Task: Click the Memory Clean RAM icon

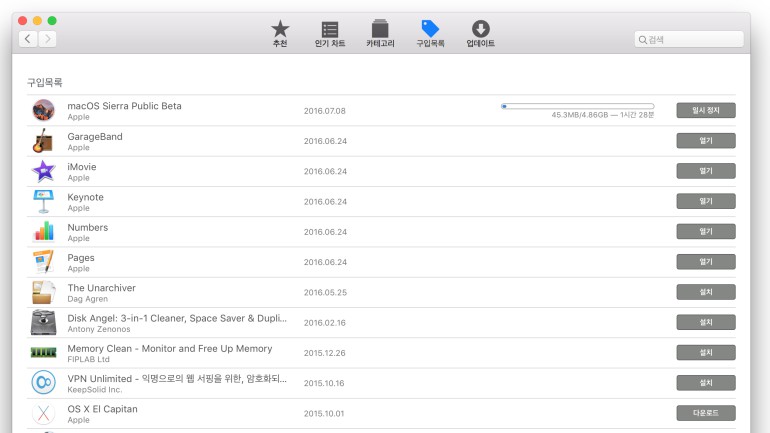Action: point(43,352)
